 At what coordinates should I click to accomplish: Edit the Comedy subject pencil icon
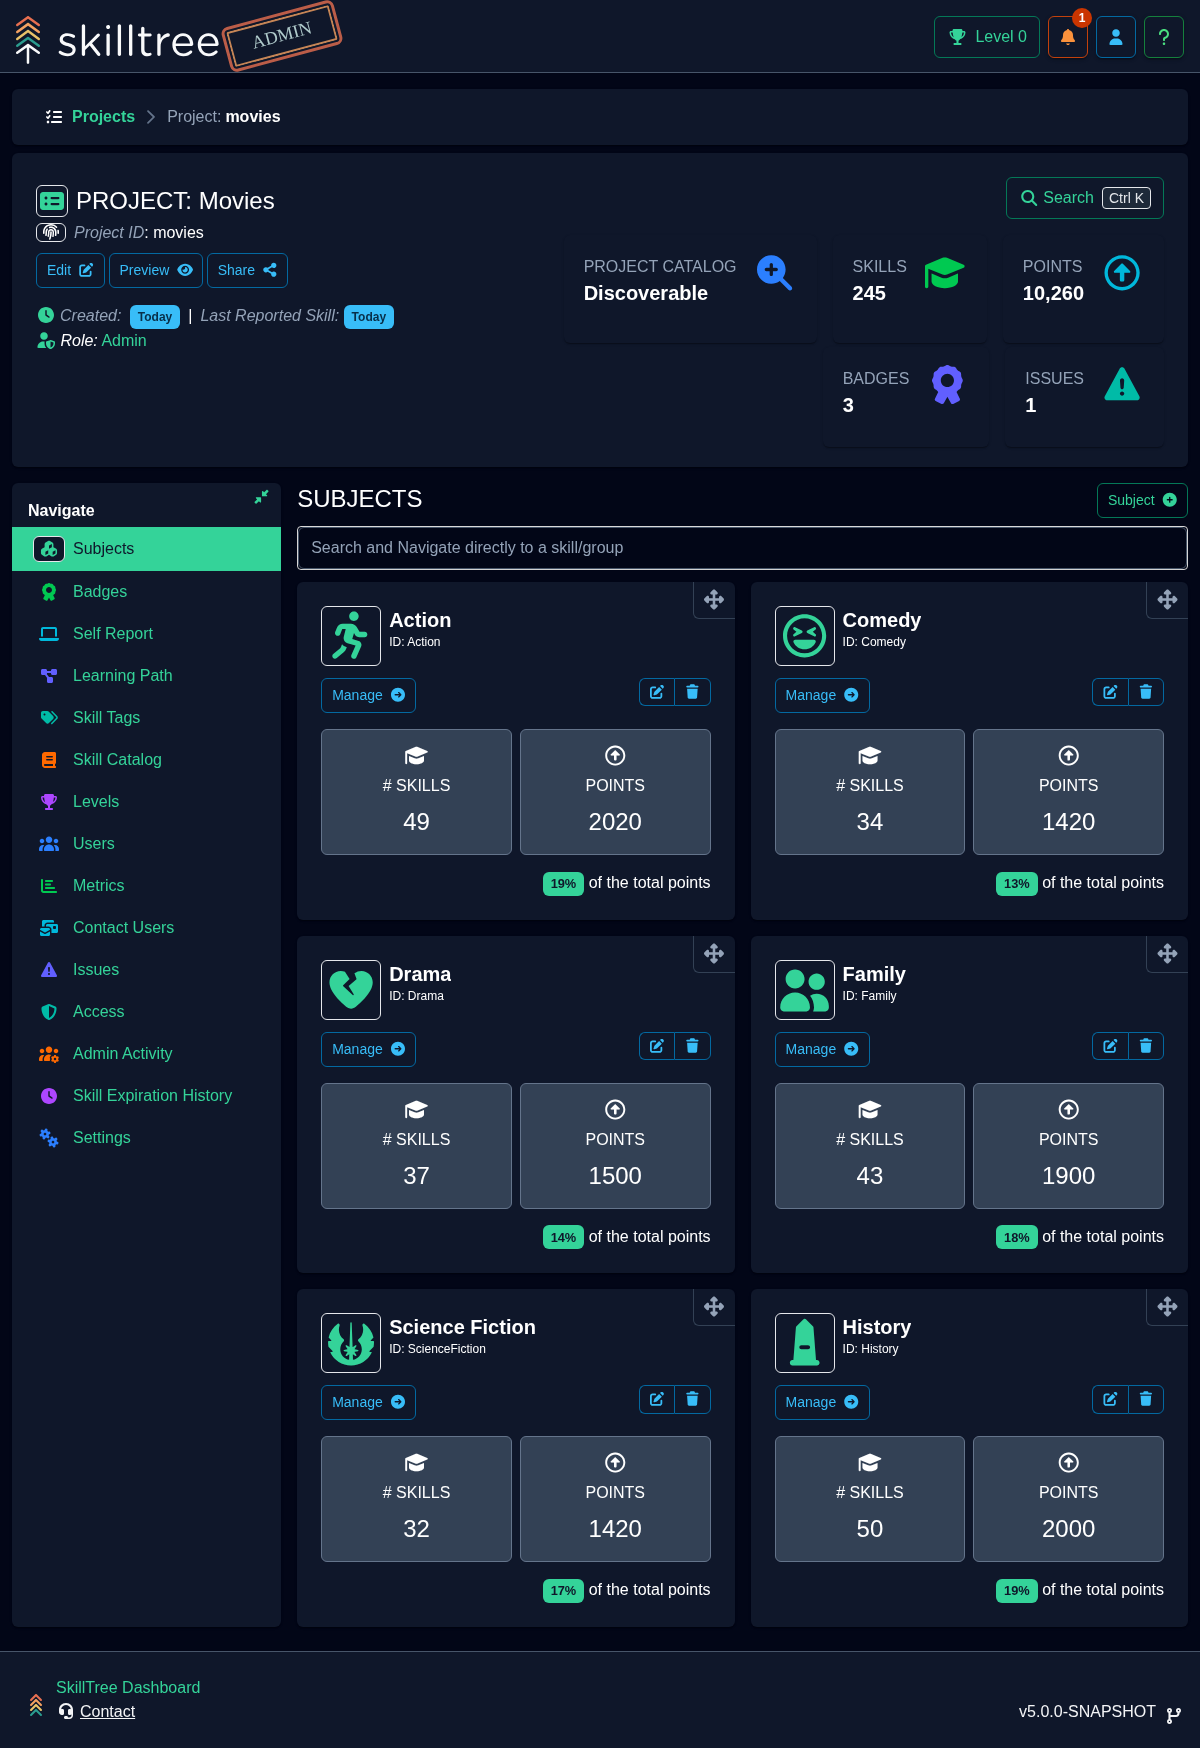click(1110, 692)
